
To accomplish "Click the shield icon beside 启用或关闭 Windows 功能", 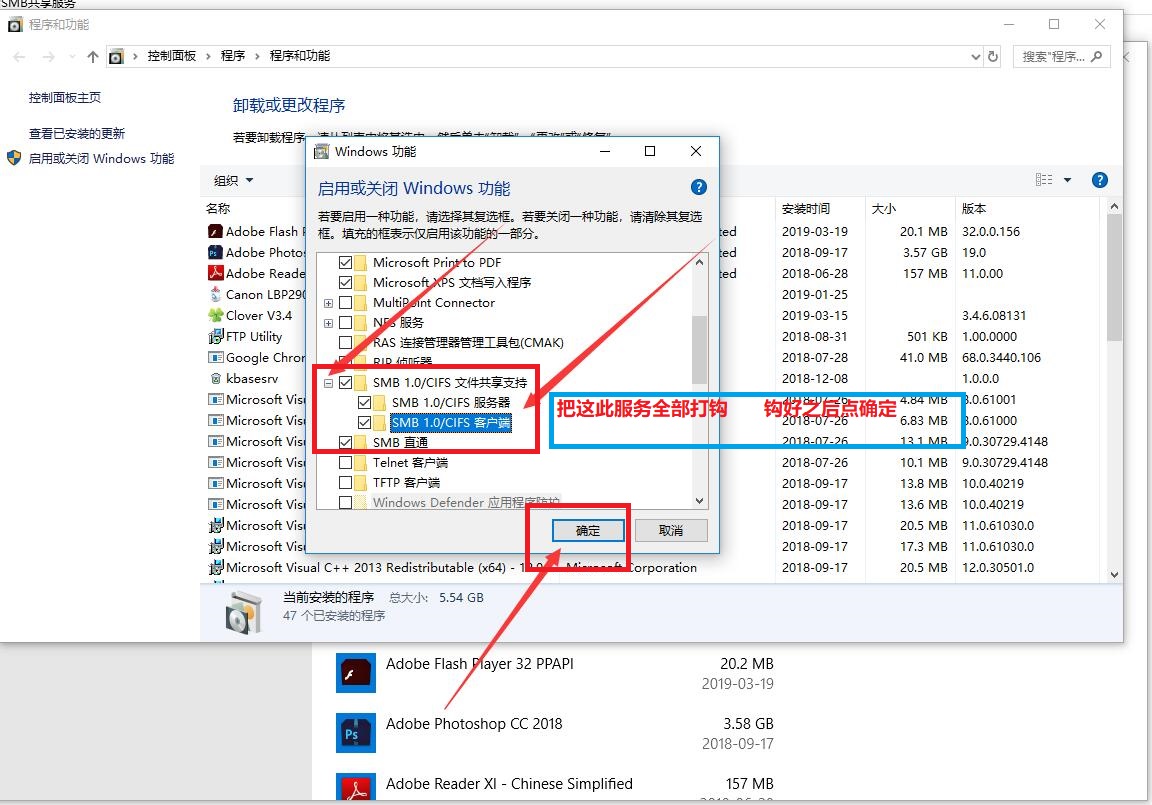I will click(x=14, y=158).
